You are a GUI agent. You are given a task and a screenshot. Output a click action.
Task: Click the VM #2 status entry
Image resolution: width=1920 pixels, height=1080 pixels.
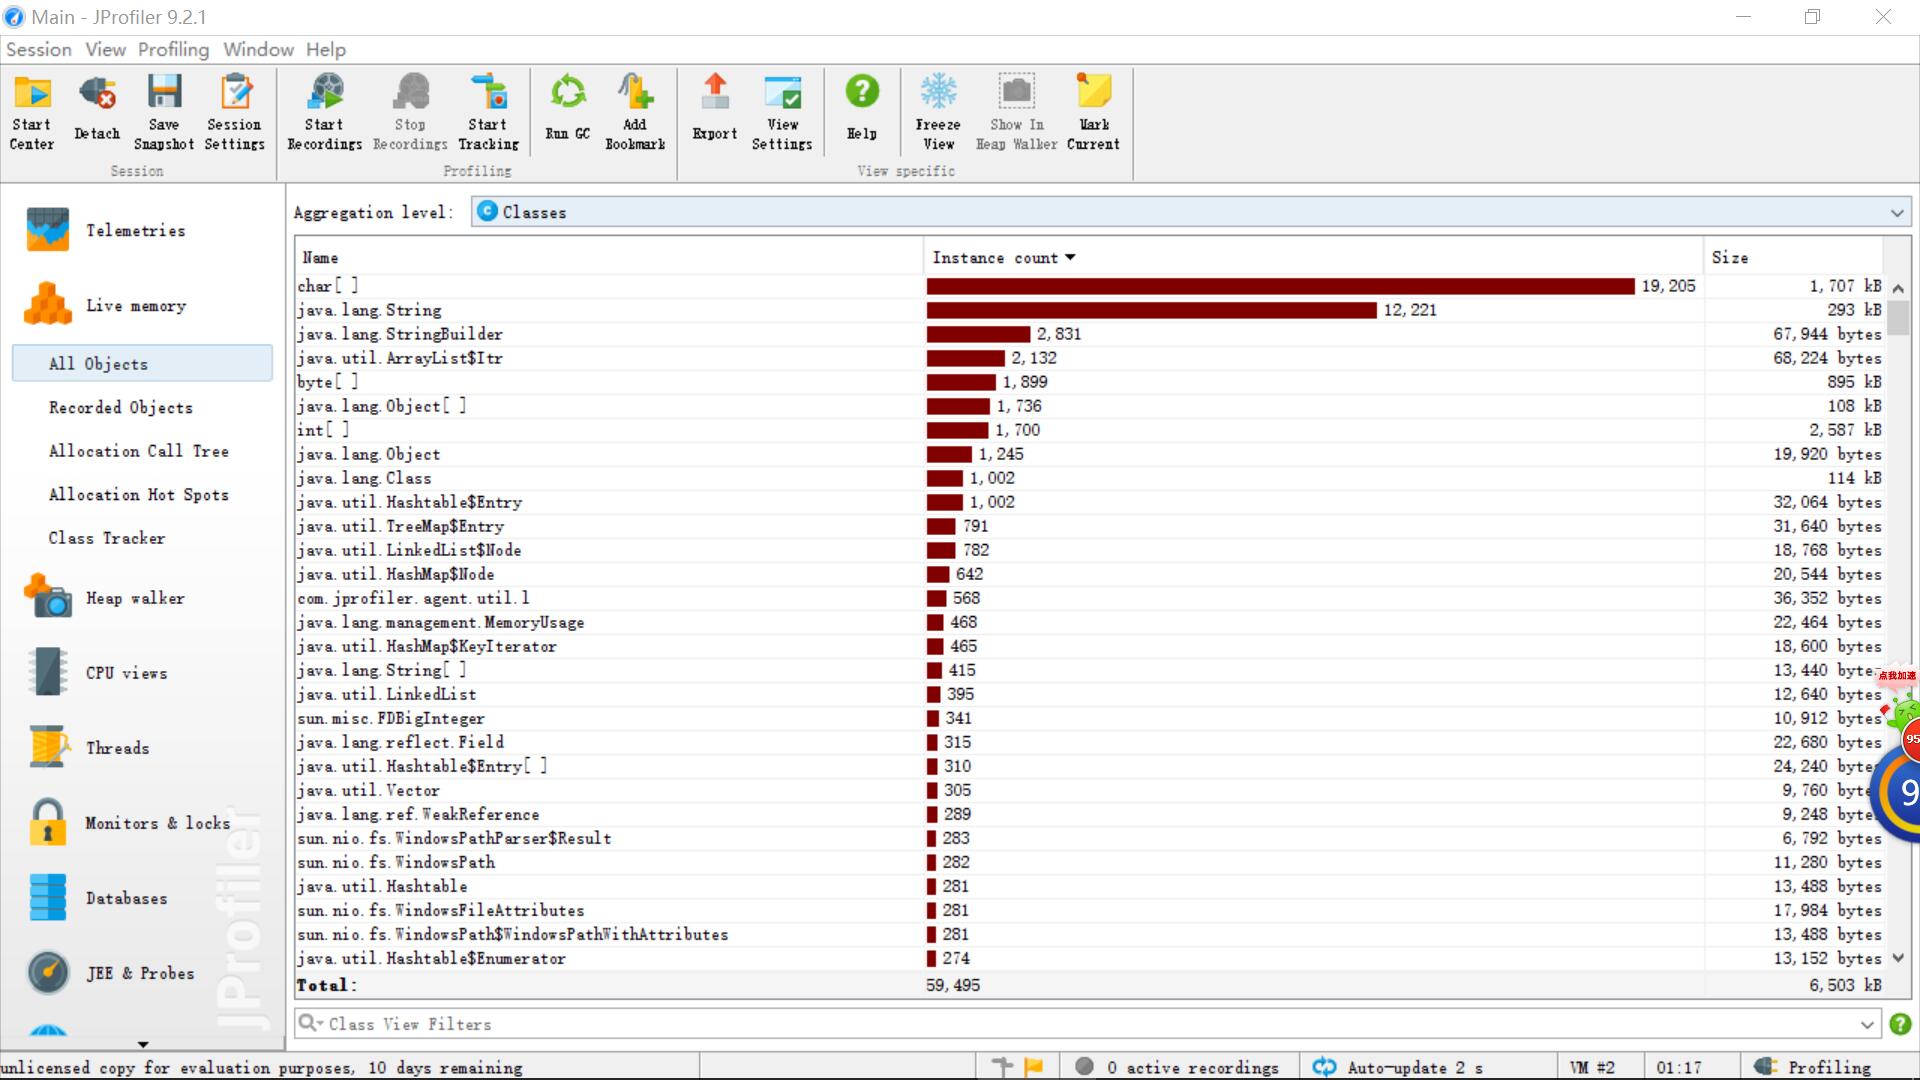click(1592, 1067)
